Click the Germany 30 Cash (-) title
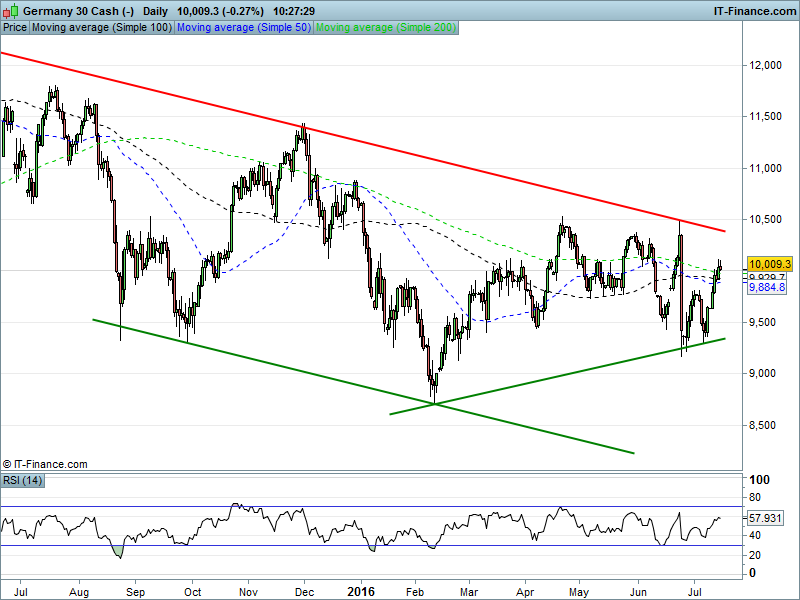This screenshot has height=600, width=800. (x=79, y=11)
